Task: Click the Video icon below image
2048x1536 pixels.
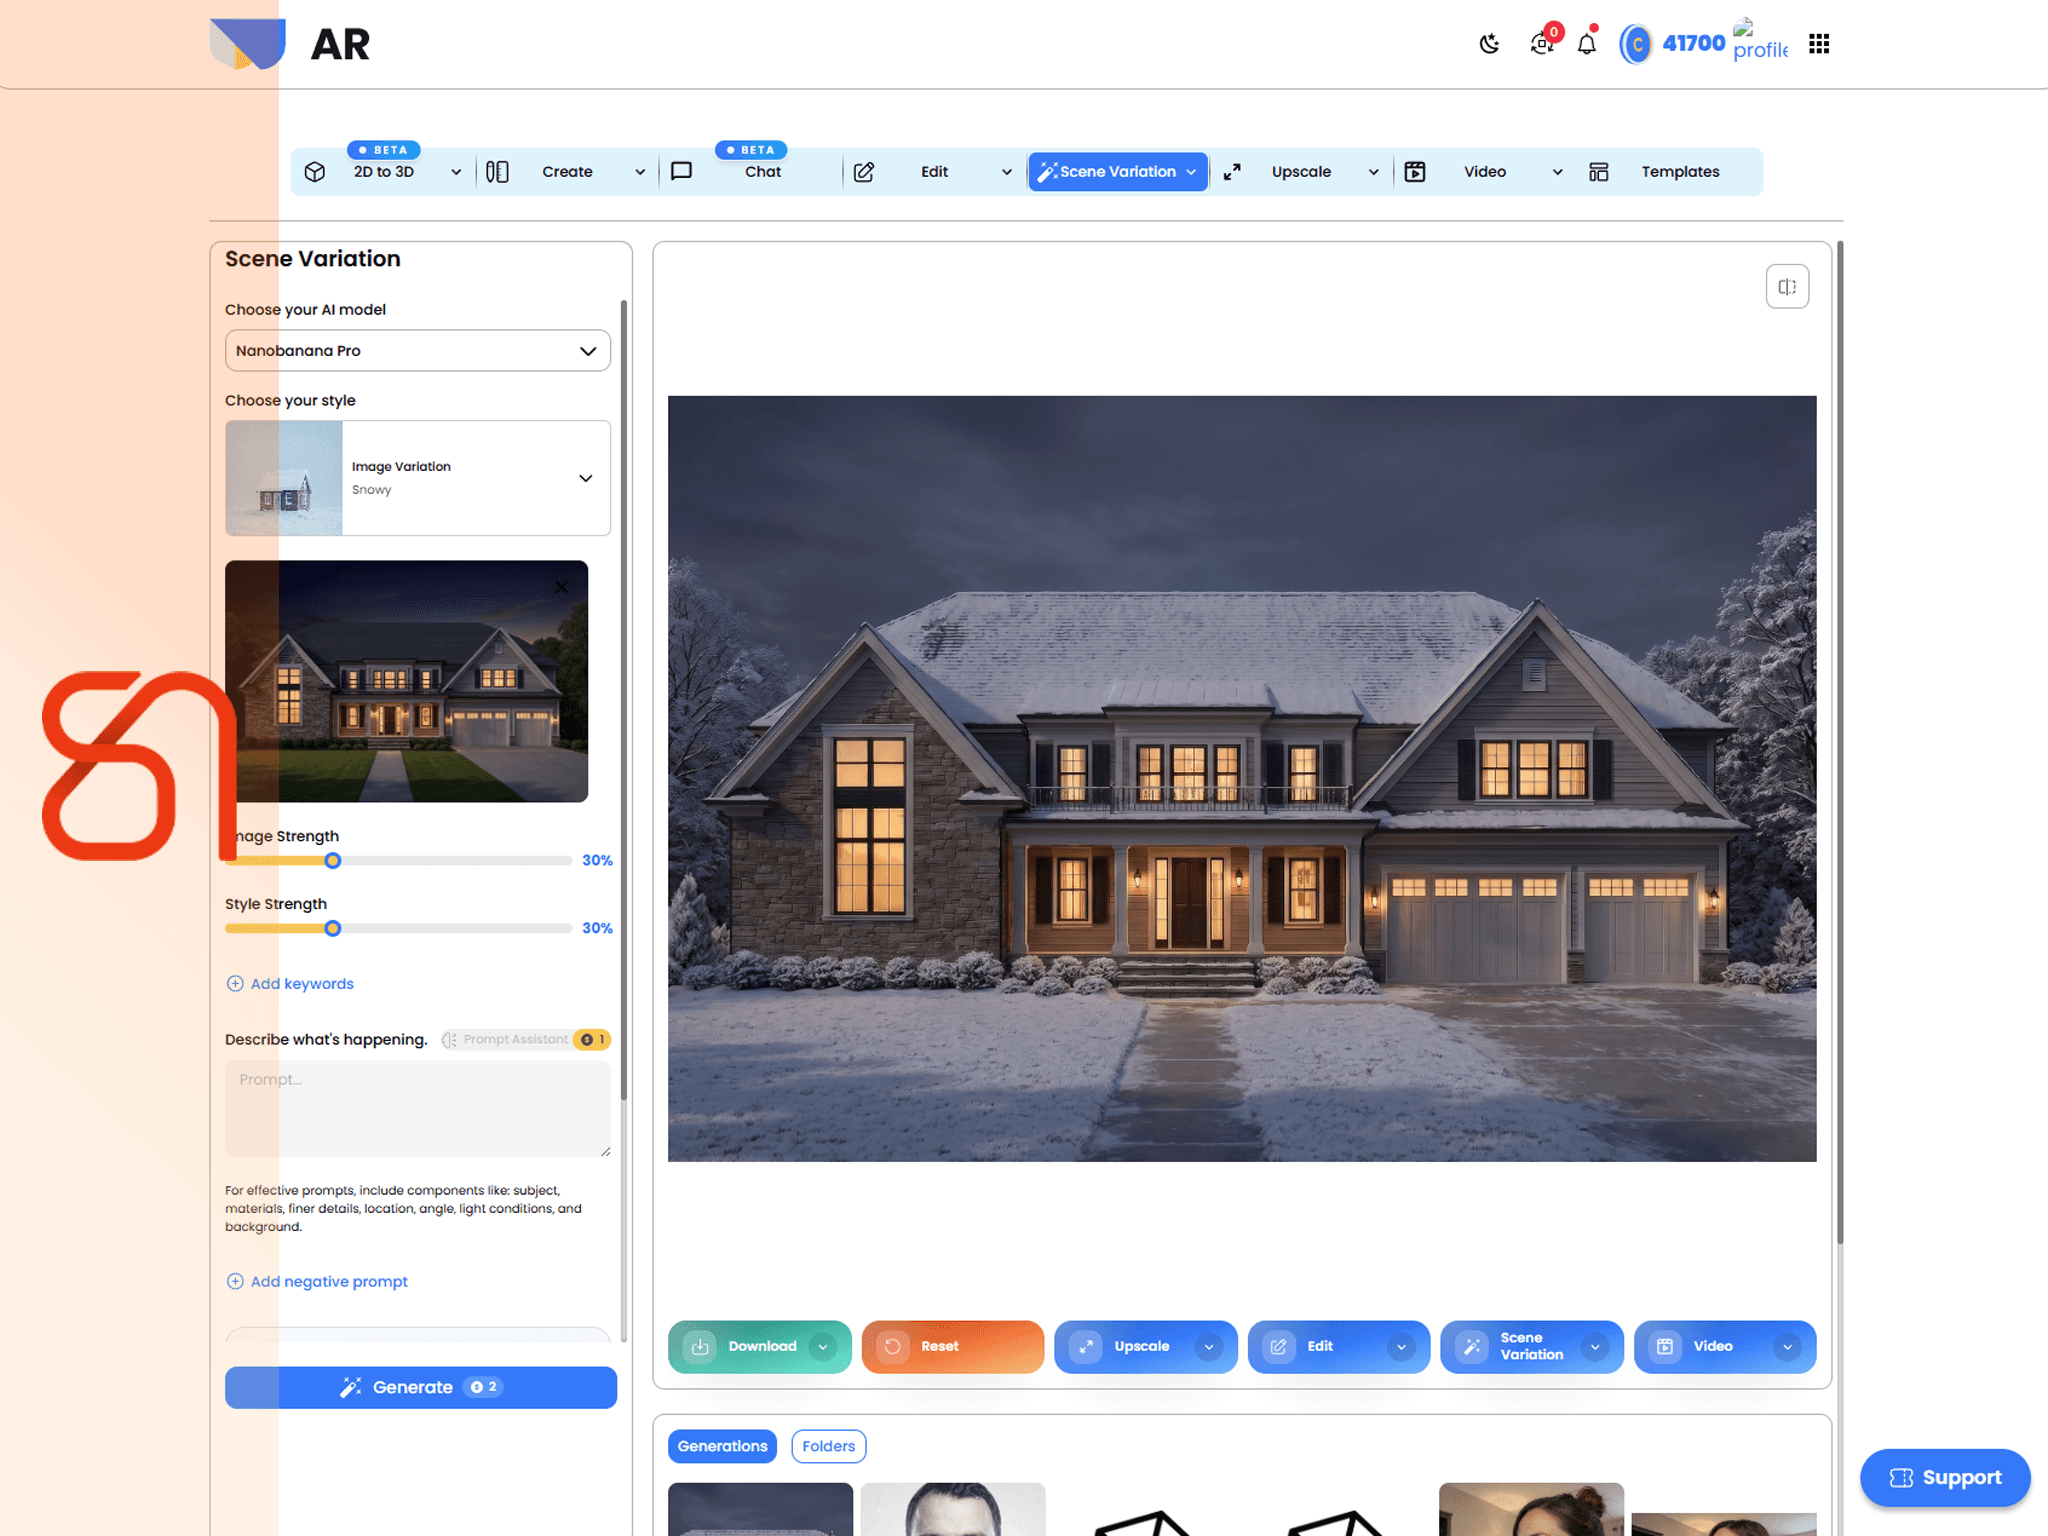Action: tap(1665, 1347)
